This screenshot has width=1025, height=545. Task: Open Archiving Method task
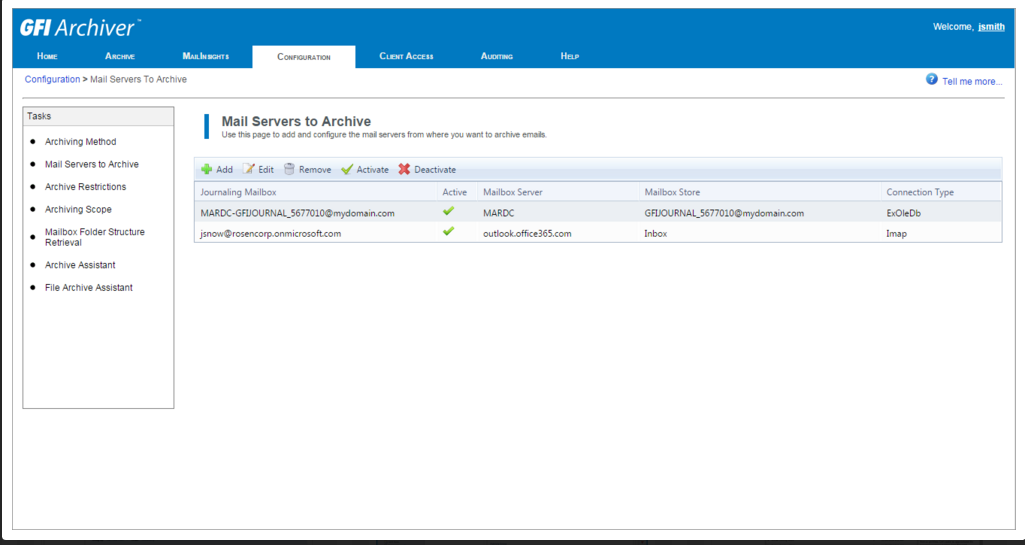tap(80, 142)
